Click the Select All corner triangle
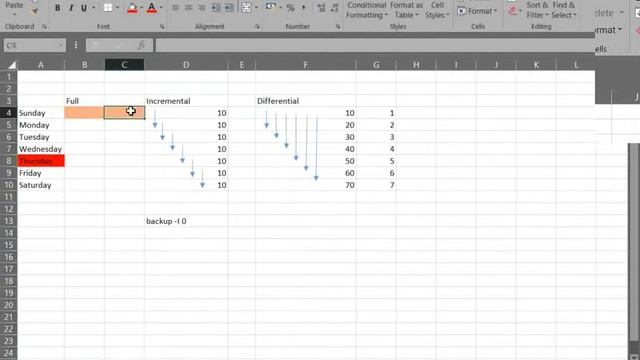 click(x=12, y=64)
